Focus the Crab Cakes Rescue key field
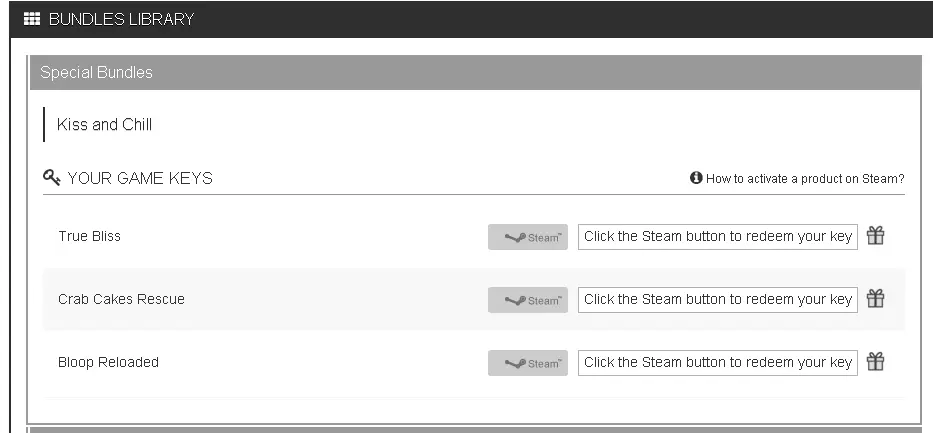933x433 pixels. tap(718, 300)
